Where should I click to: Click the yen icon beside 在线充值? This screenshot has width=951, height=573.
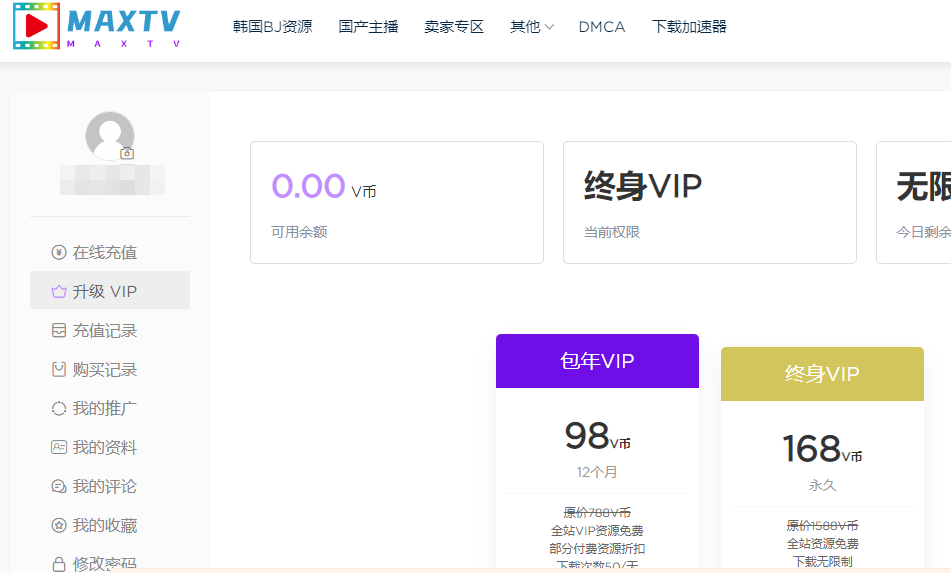(59, 252)
